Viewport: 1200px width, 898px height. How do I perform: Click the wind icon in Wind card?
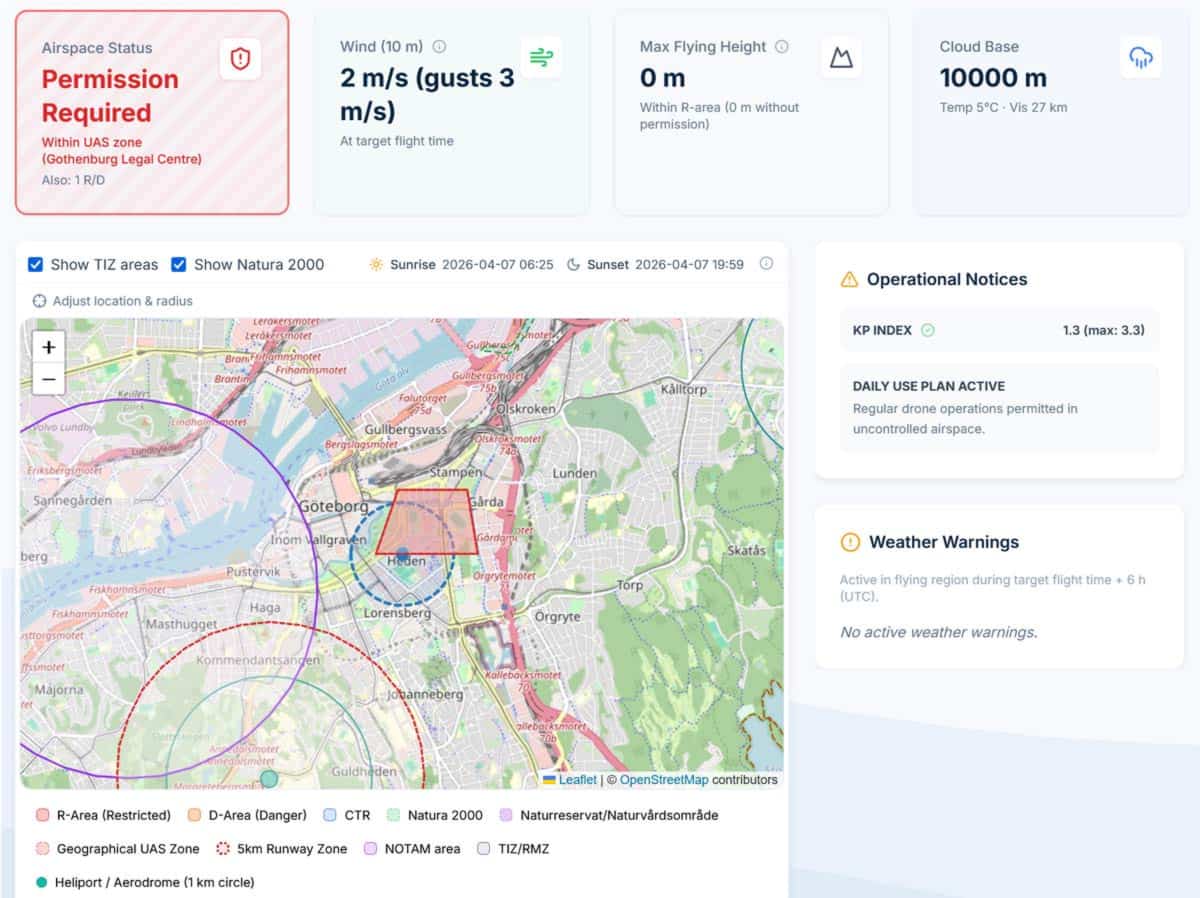541,57
